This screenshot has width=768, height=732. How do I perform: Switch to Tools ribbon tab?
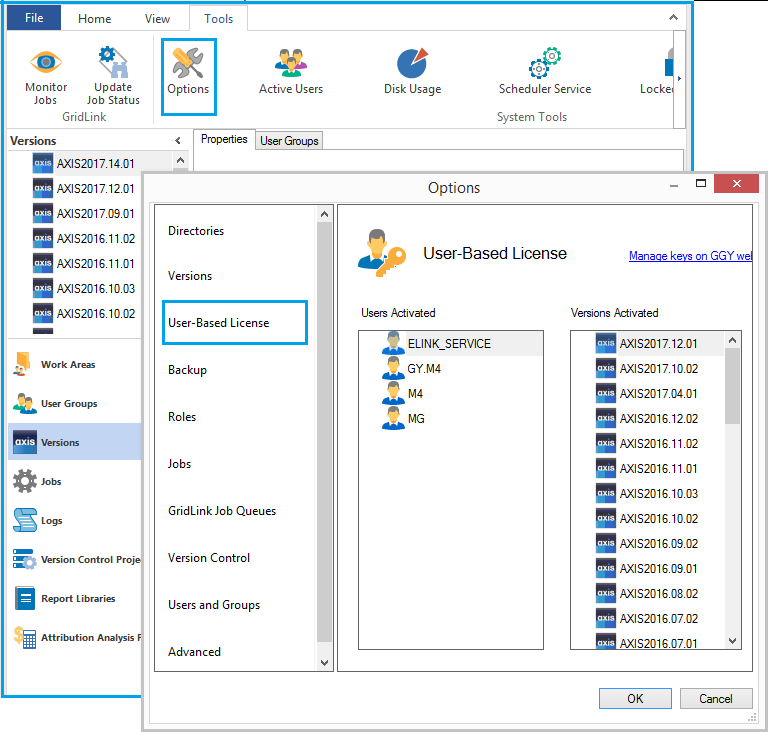218,19
